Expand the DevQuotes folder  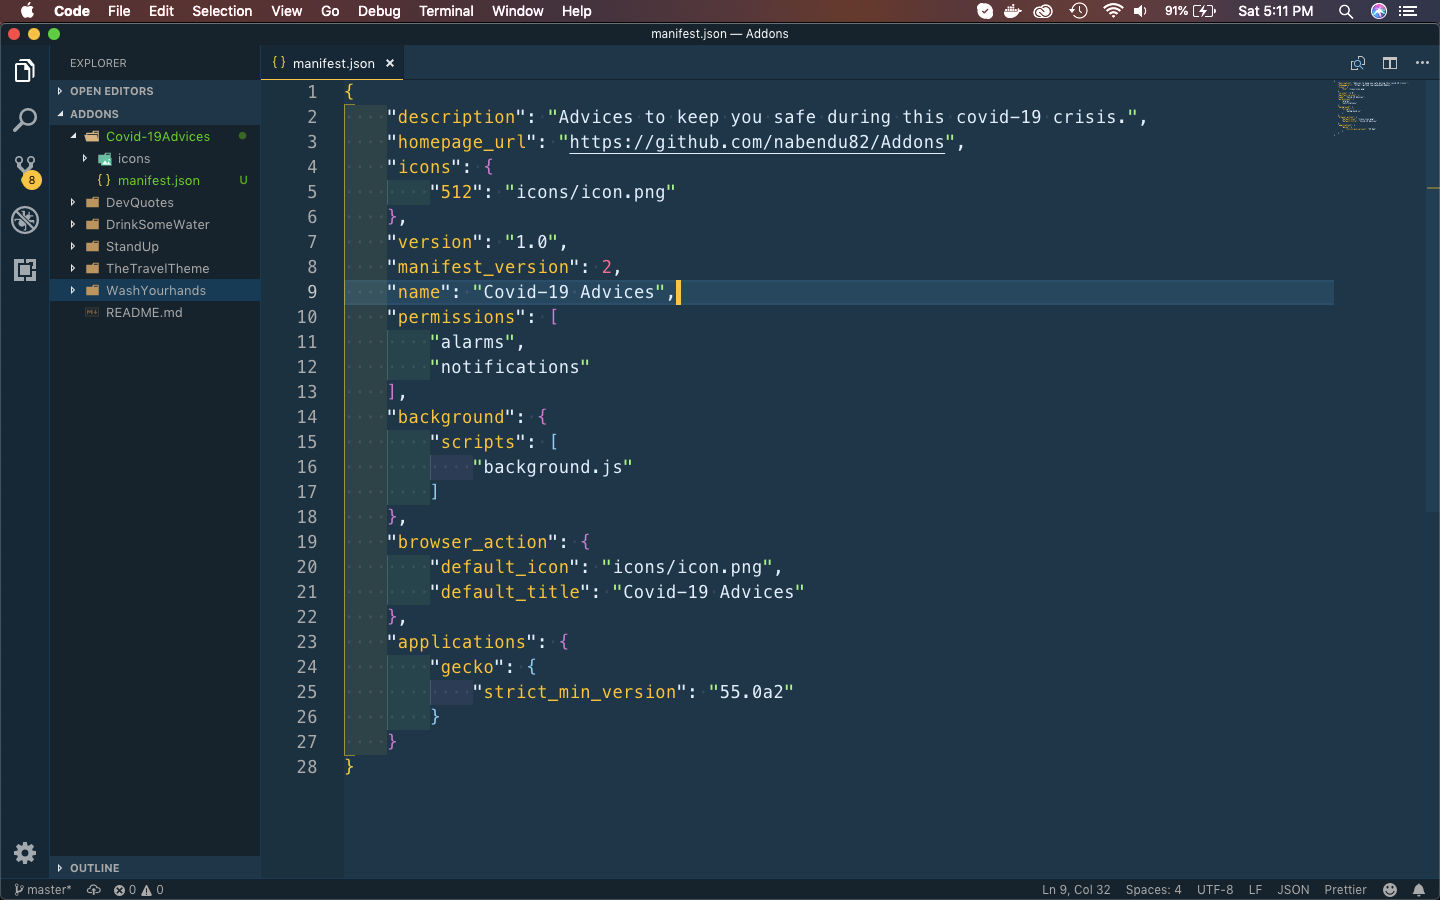pos(73,202)
